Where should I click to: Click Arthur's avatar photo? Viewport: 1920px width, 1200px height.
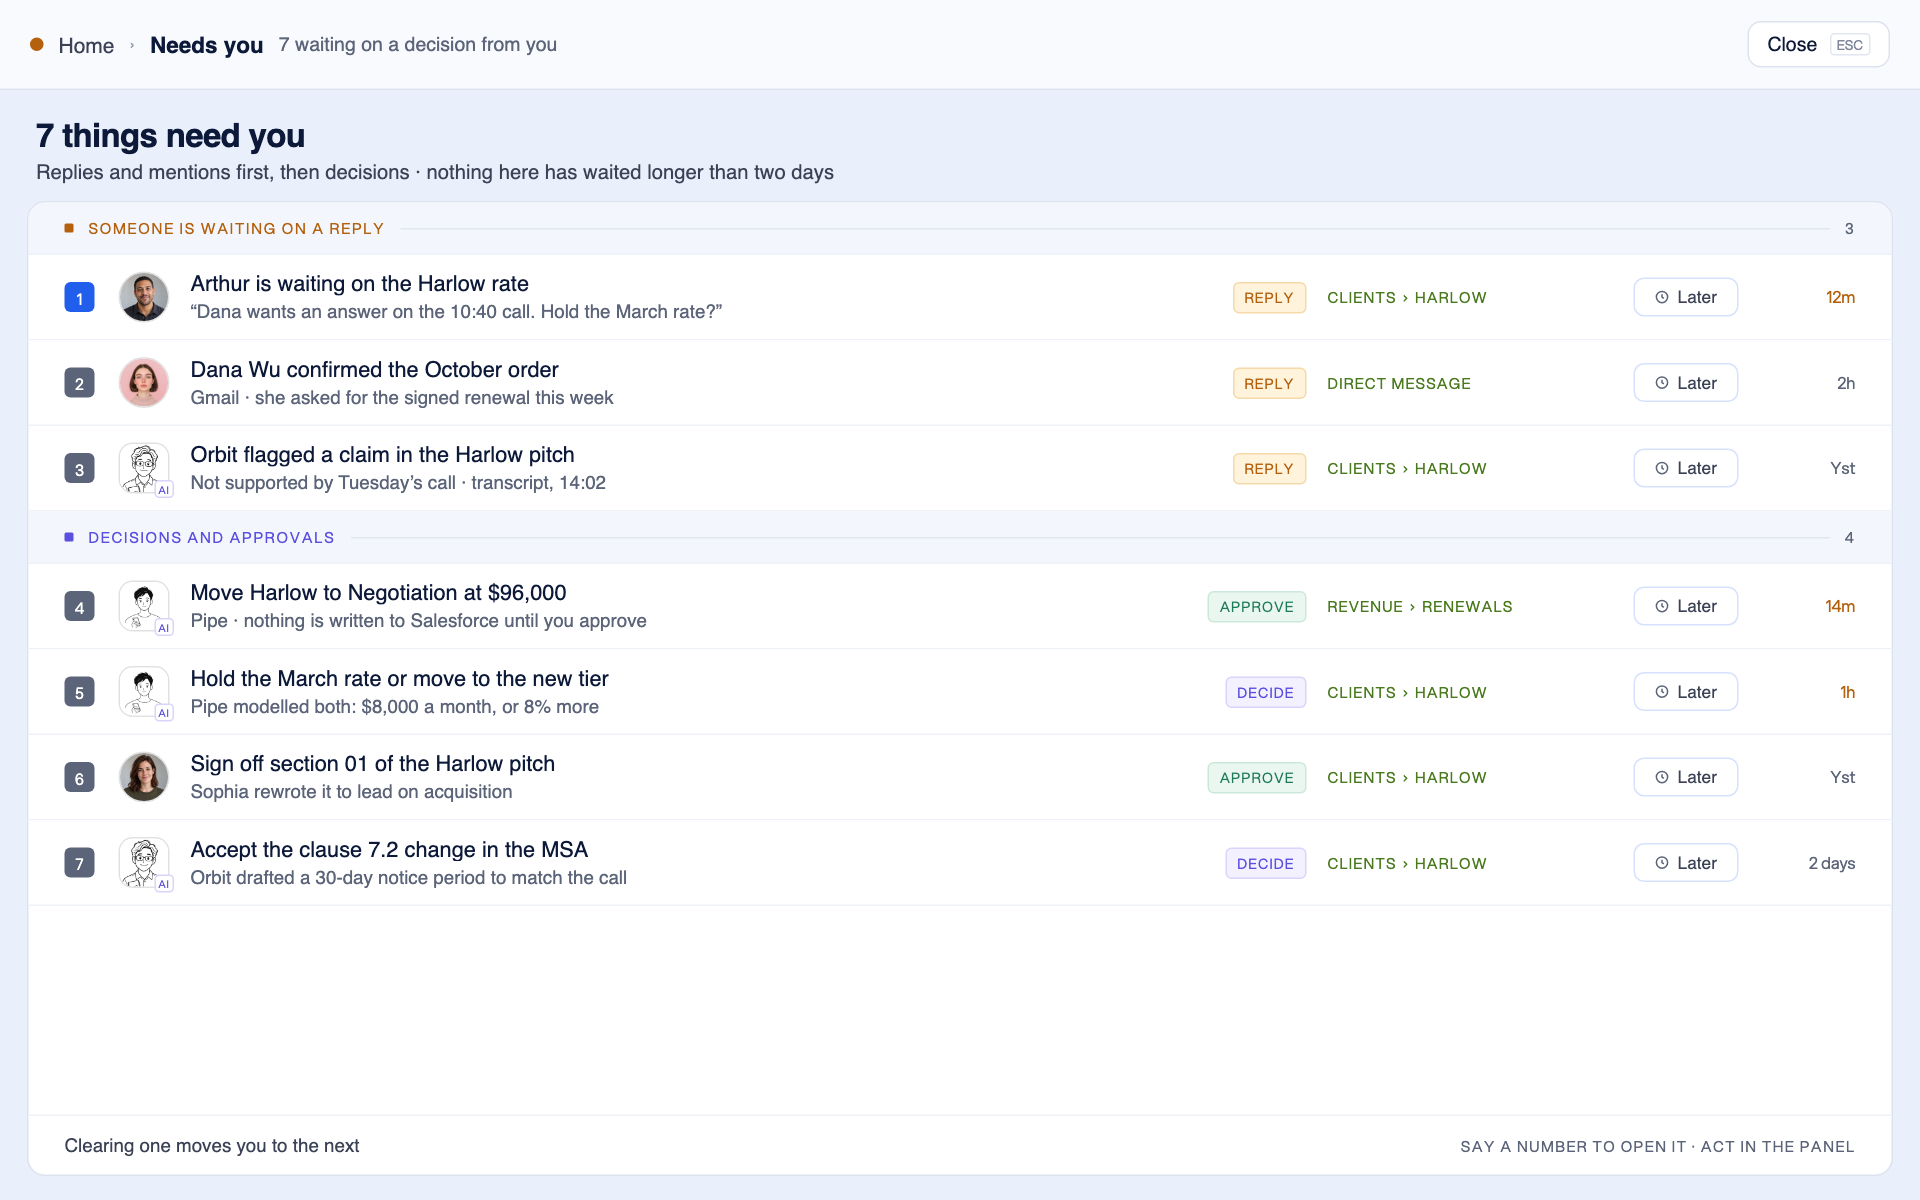pyautogui.click(x=144, y=297)
